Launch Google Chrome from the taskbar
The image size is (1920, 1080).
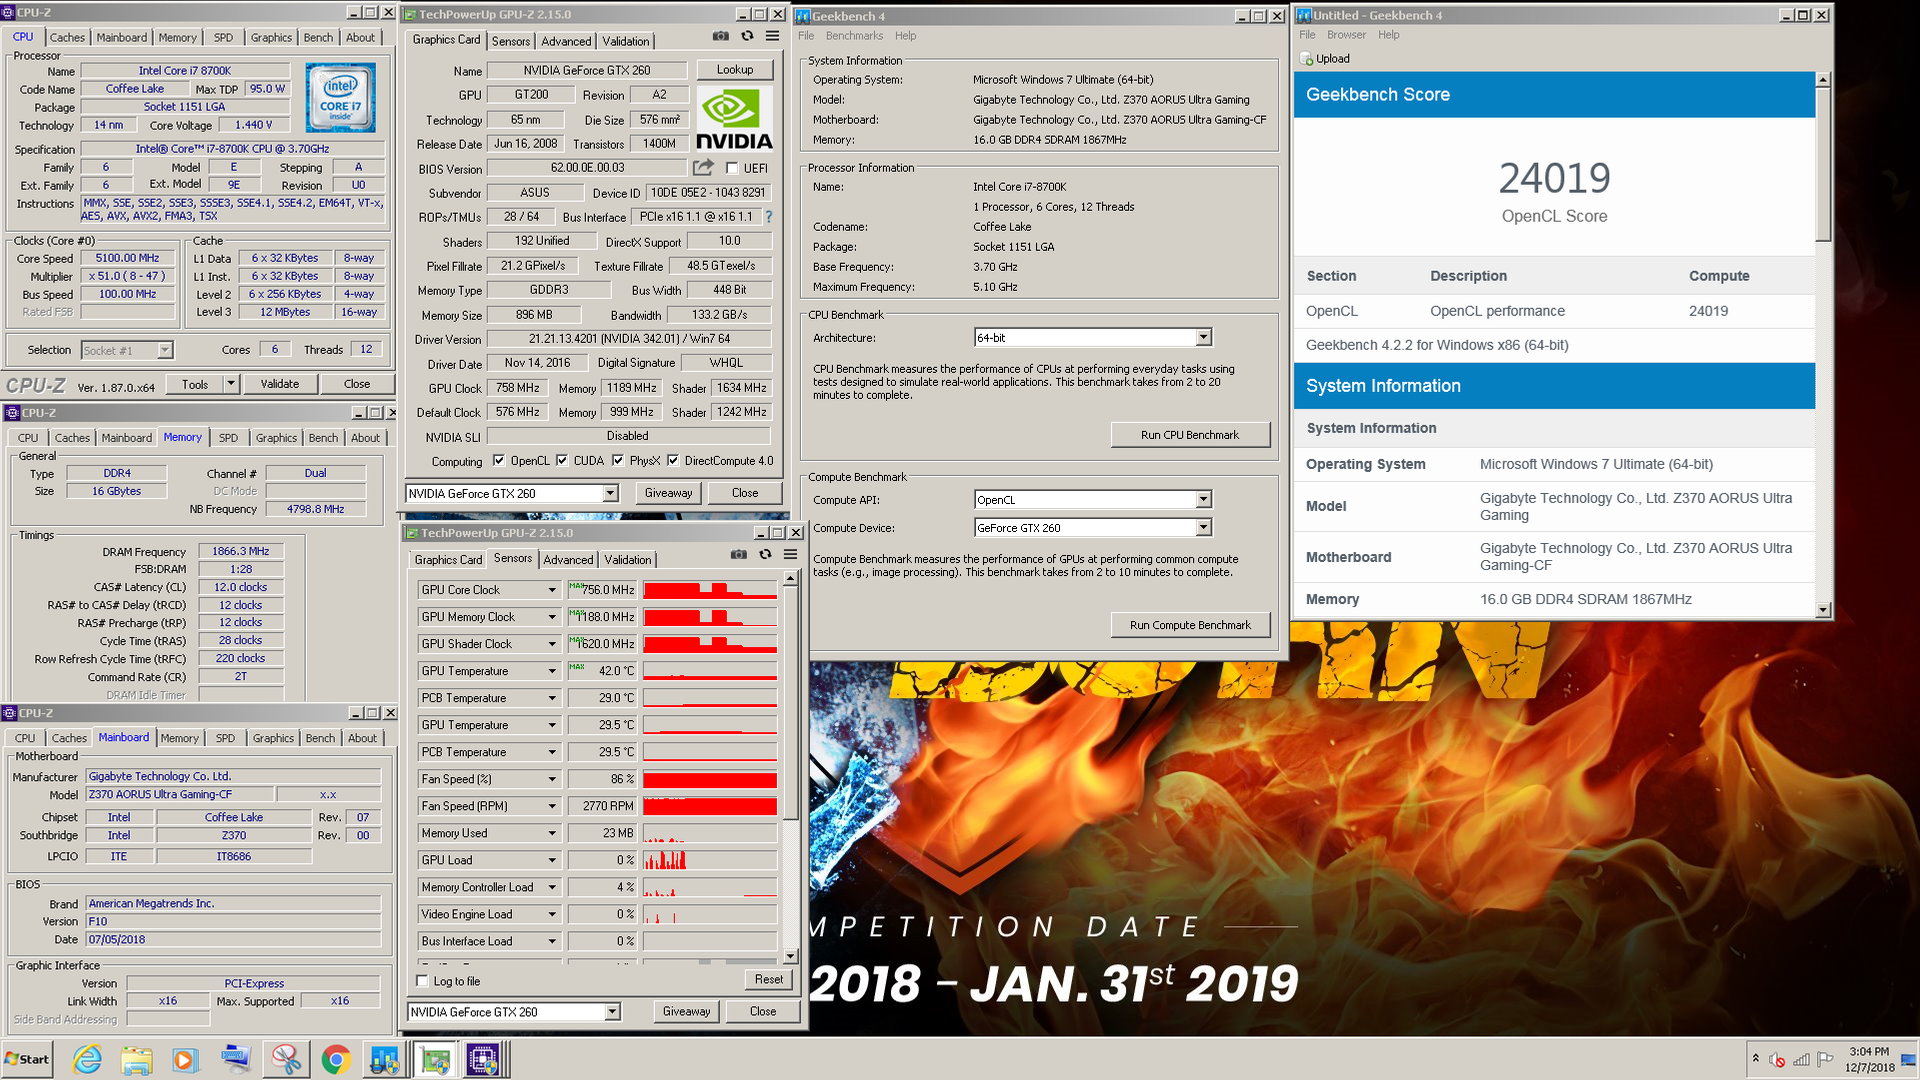tap(336, 1059)
